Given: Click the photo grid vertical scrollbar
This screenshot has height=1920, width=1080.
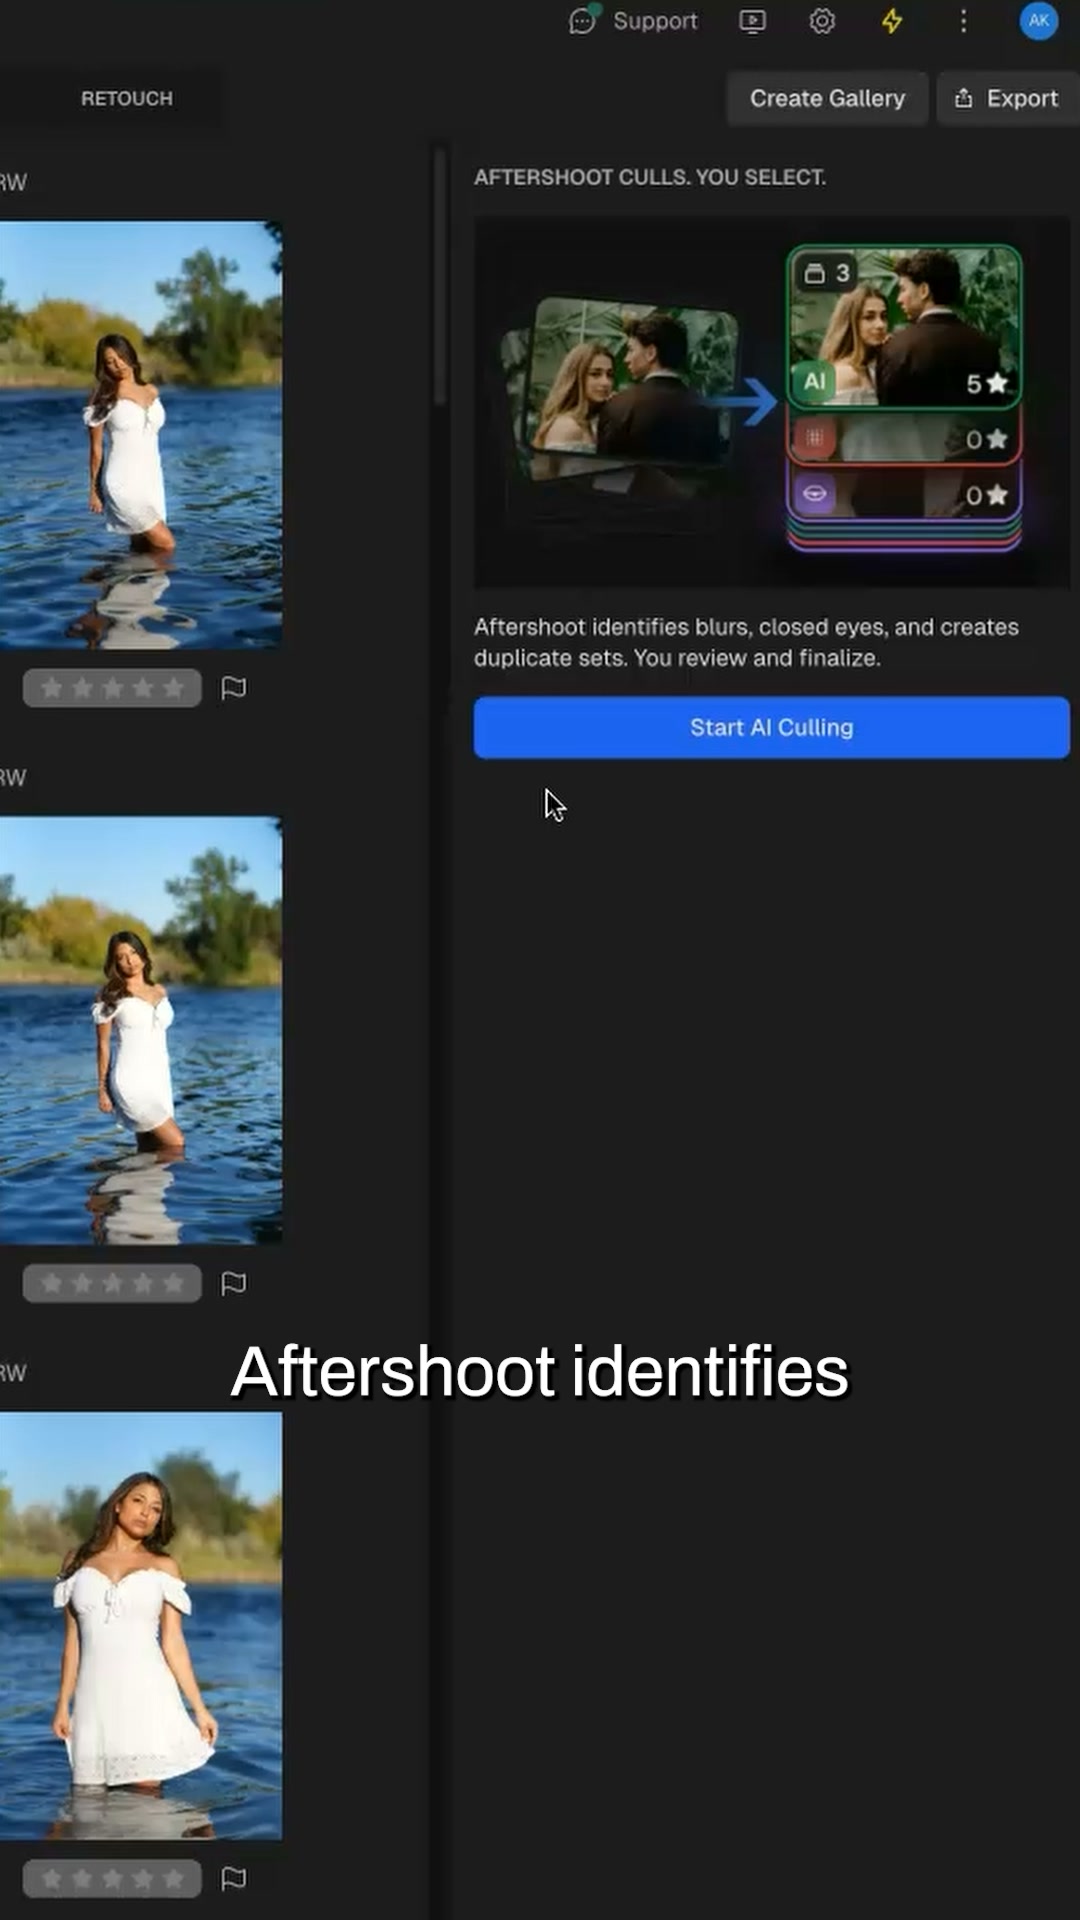Looking at the screenshot, I should [x=440, y=278].
